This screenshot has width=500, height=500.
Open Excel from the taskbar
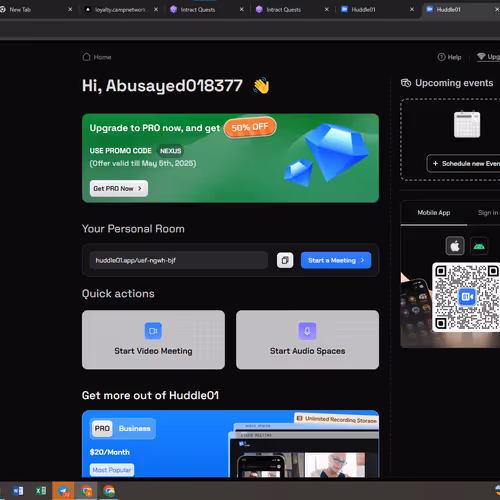[41, 491]
